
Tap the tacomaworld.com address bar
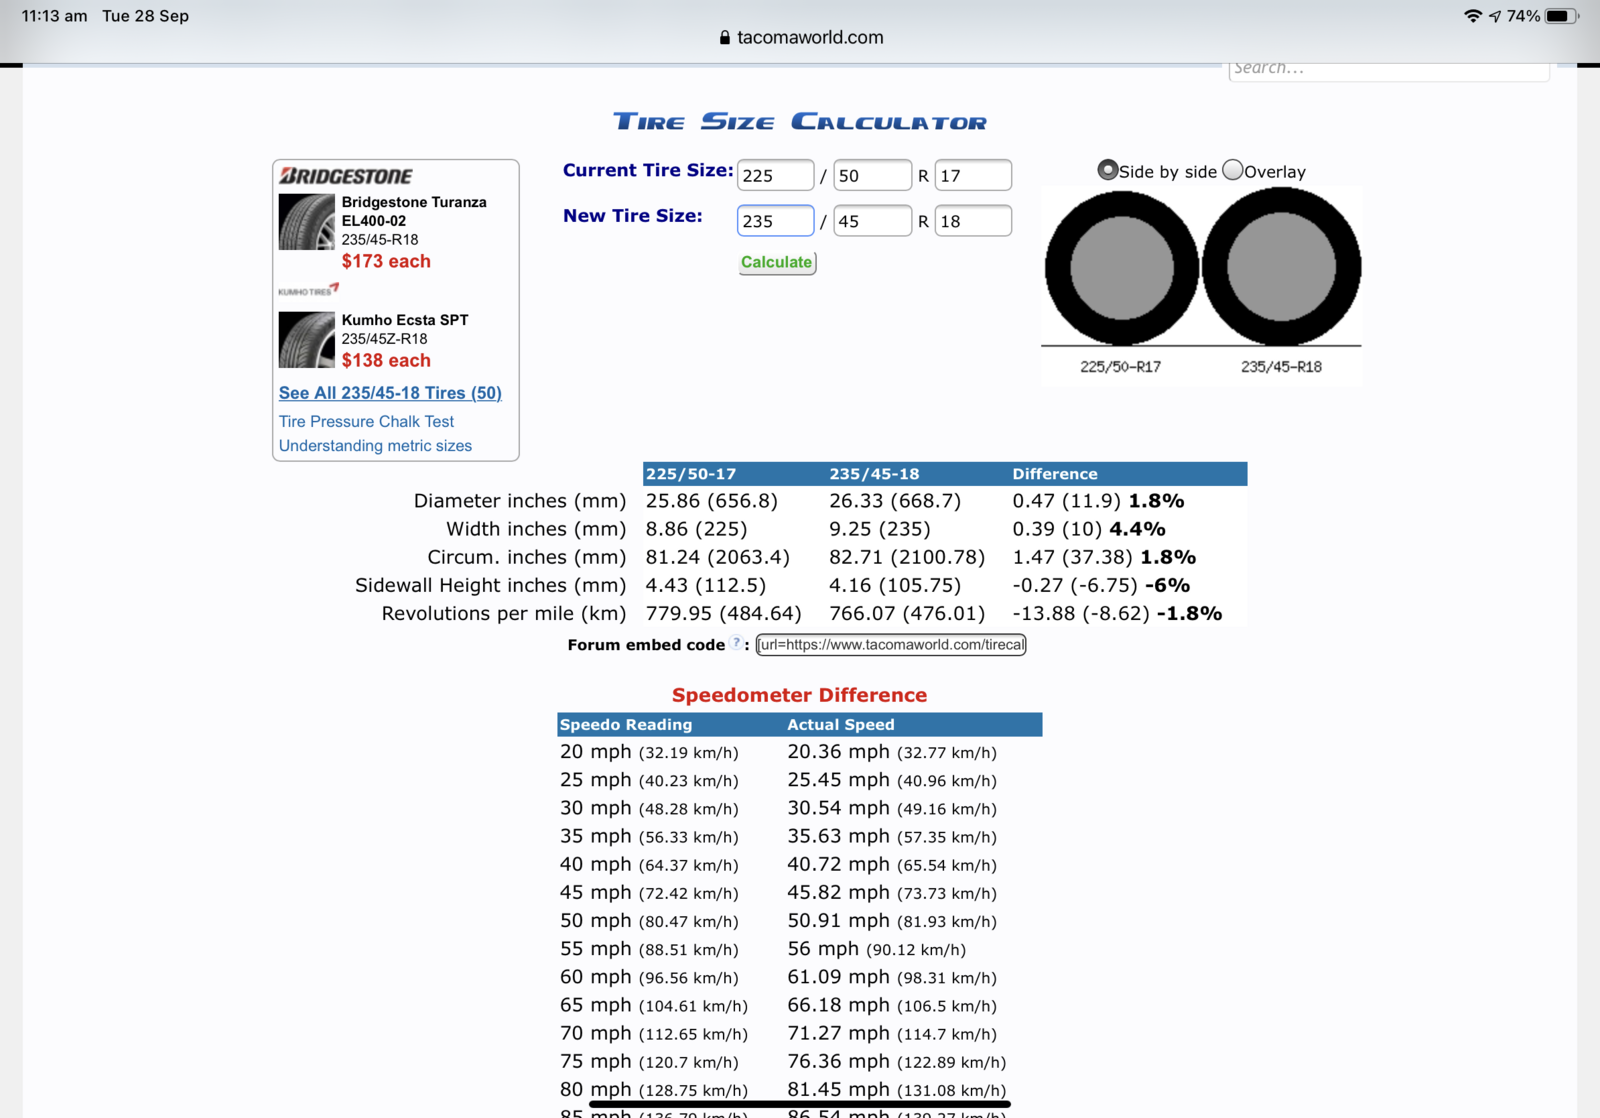pyautogui.click(x=810, y=38)
